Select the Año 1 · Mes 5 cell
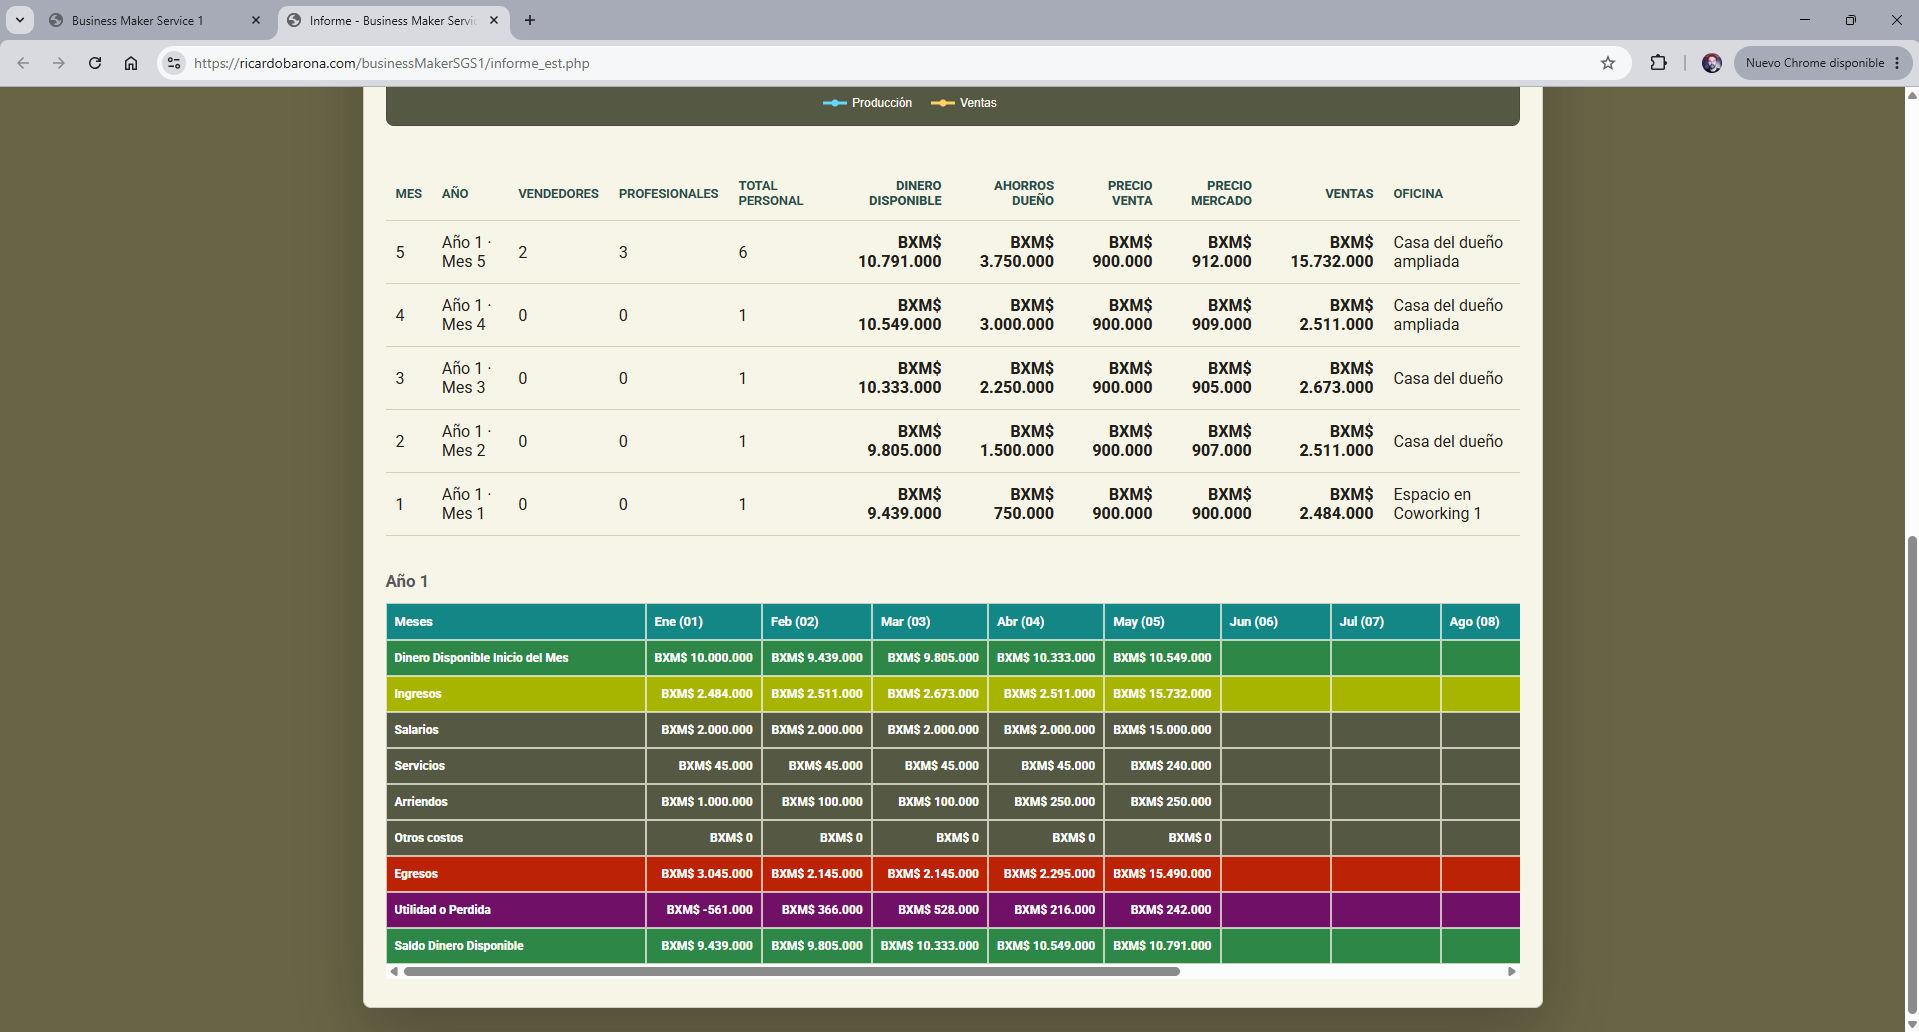 466,252
